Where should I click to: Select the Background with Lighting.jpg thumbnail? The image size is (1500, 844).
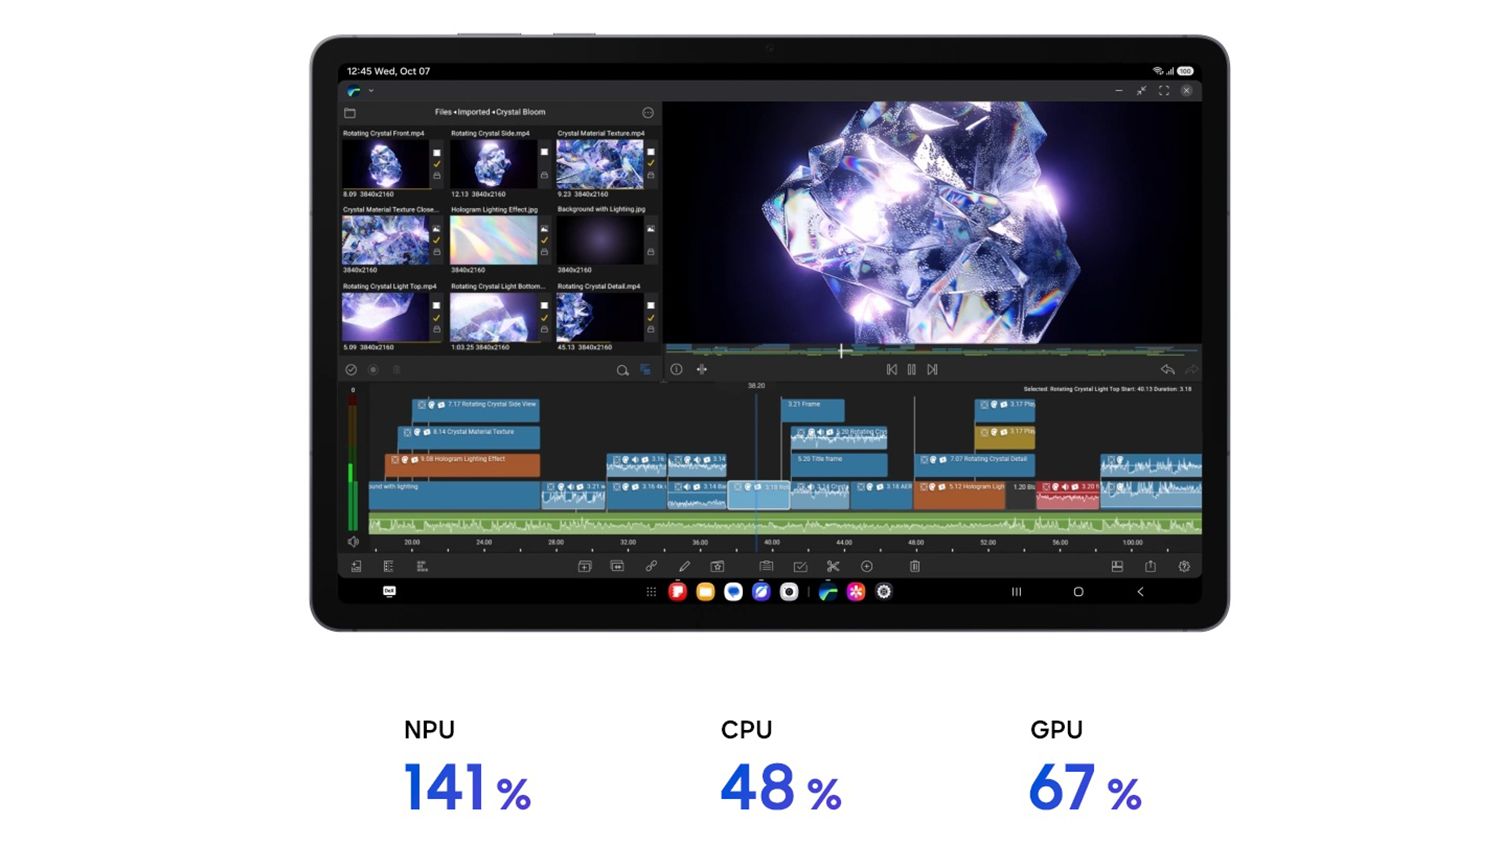pos(600,240)
